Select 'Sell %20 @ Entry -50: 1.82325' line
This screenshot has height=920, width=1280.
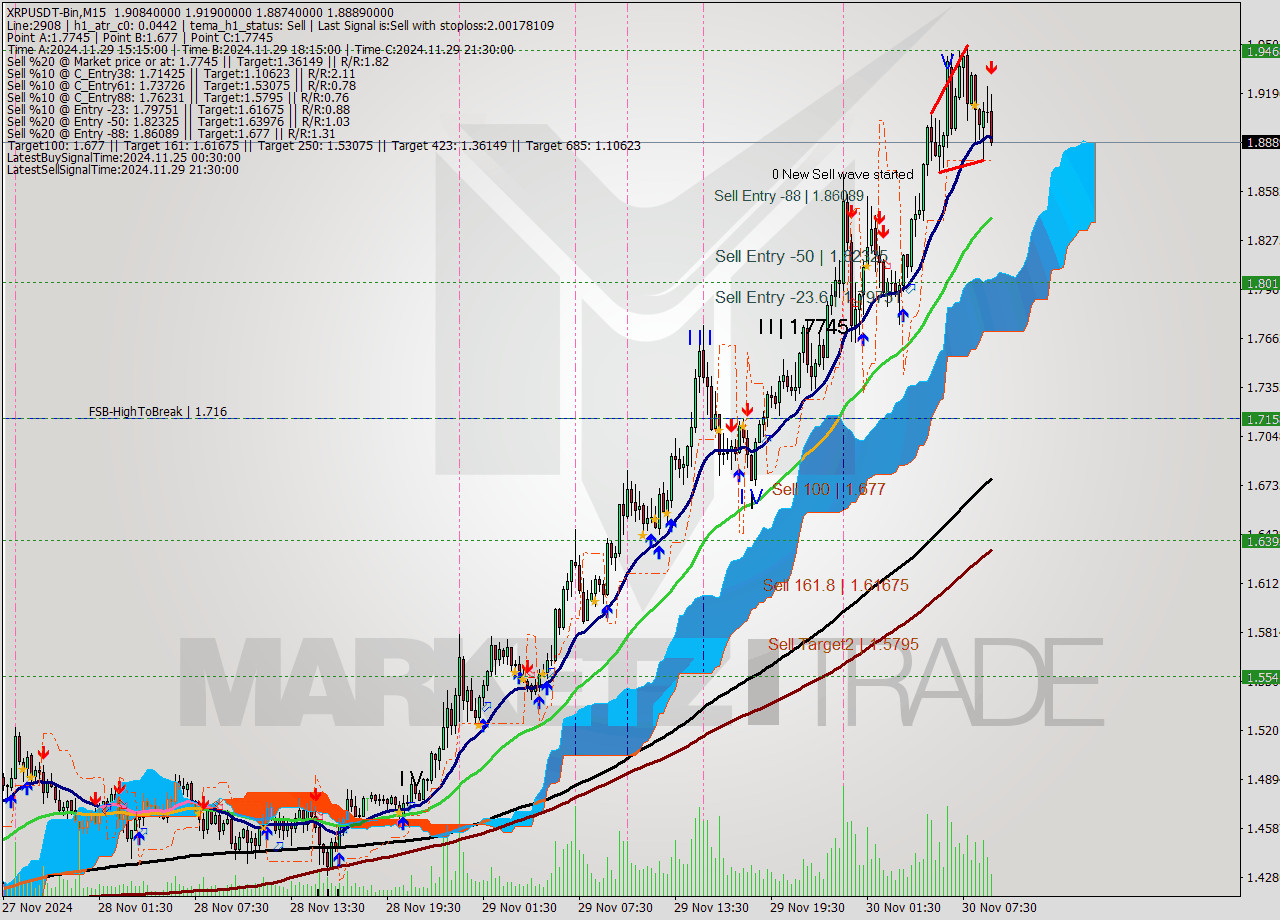pyautogui.click(x=178, y=121)
